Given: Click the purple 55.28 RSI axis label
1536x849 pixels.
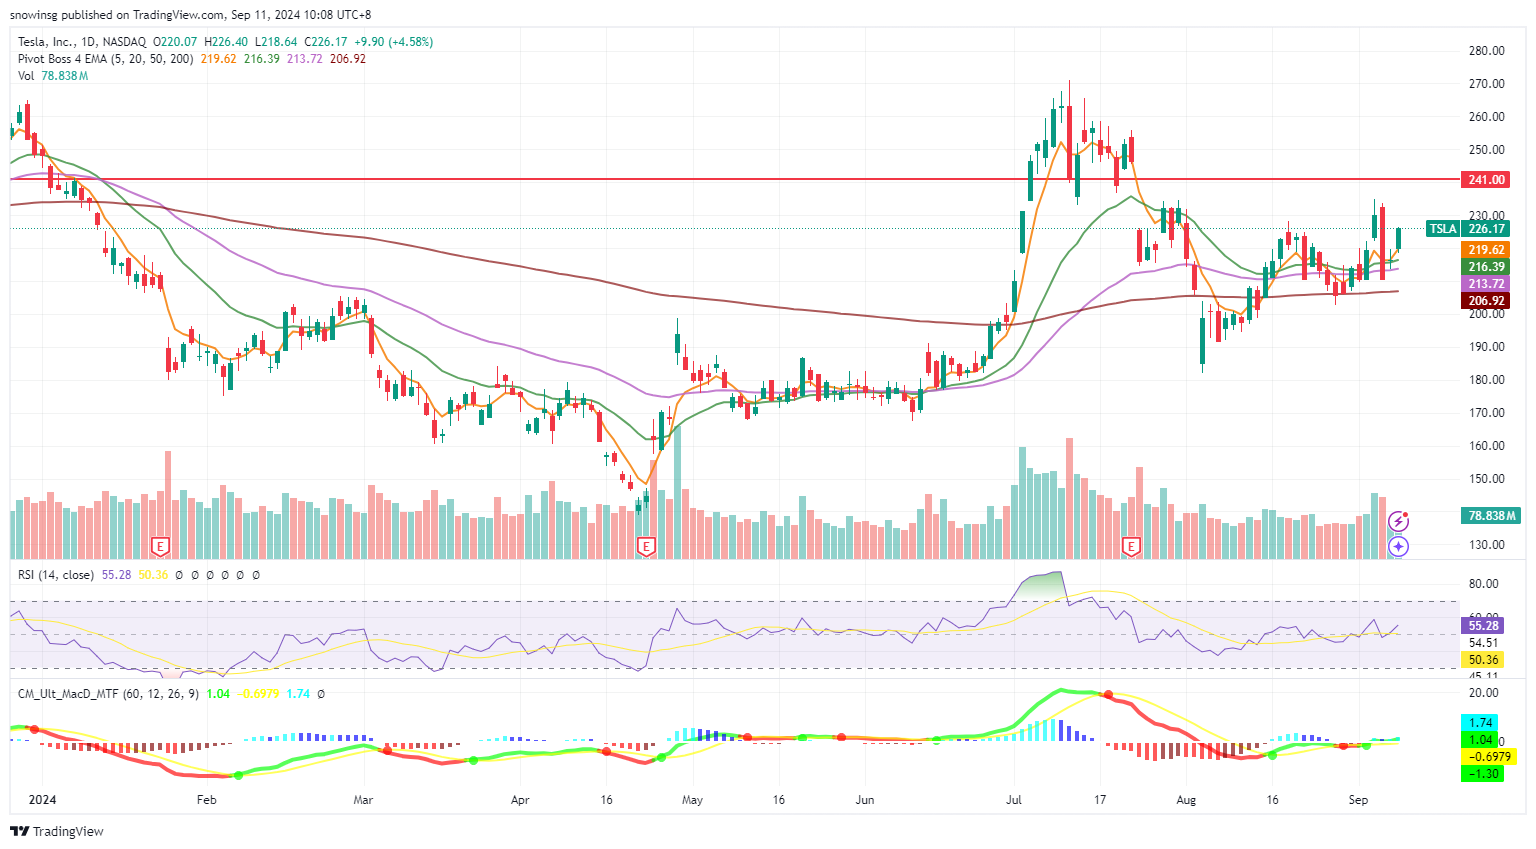Looking at the screenshot, I should 1482,626.
